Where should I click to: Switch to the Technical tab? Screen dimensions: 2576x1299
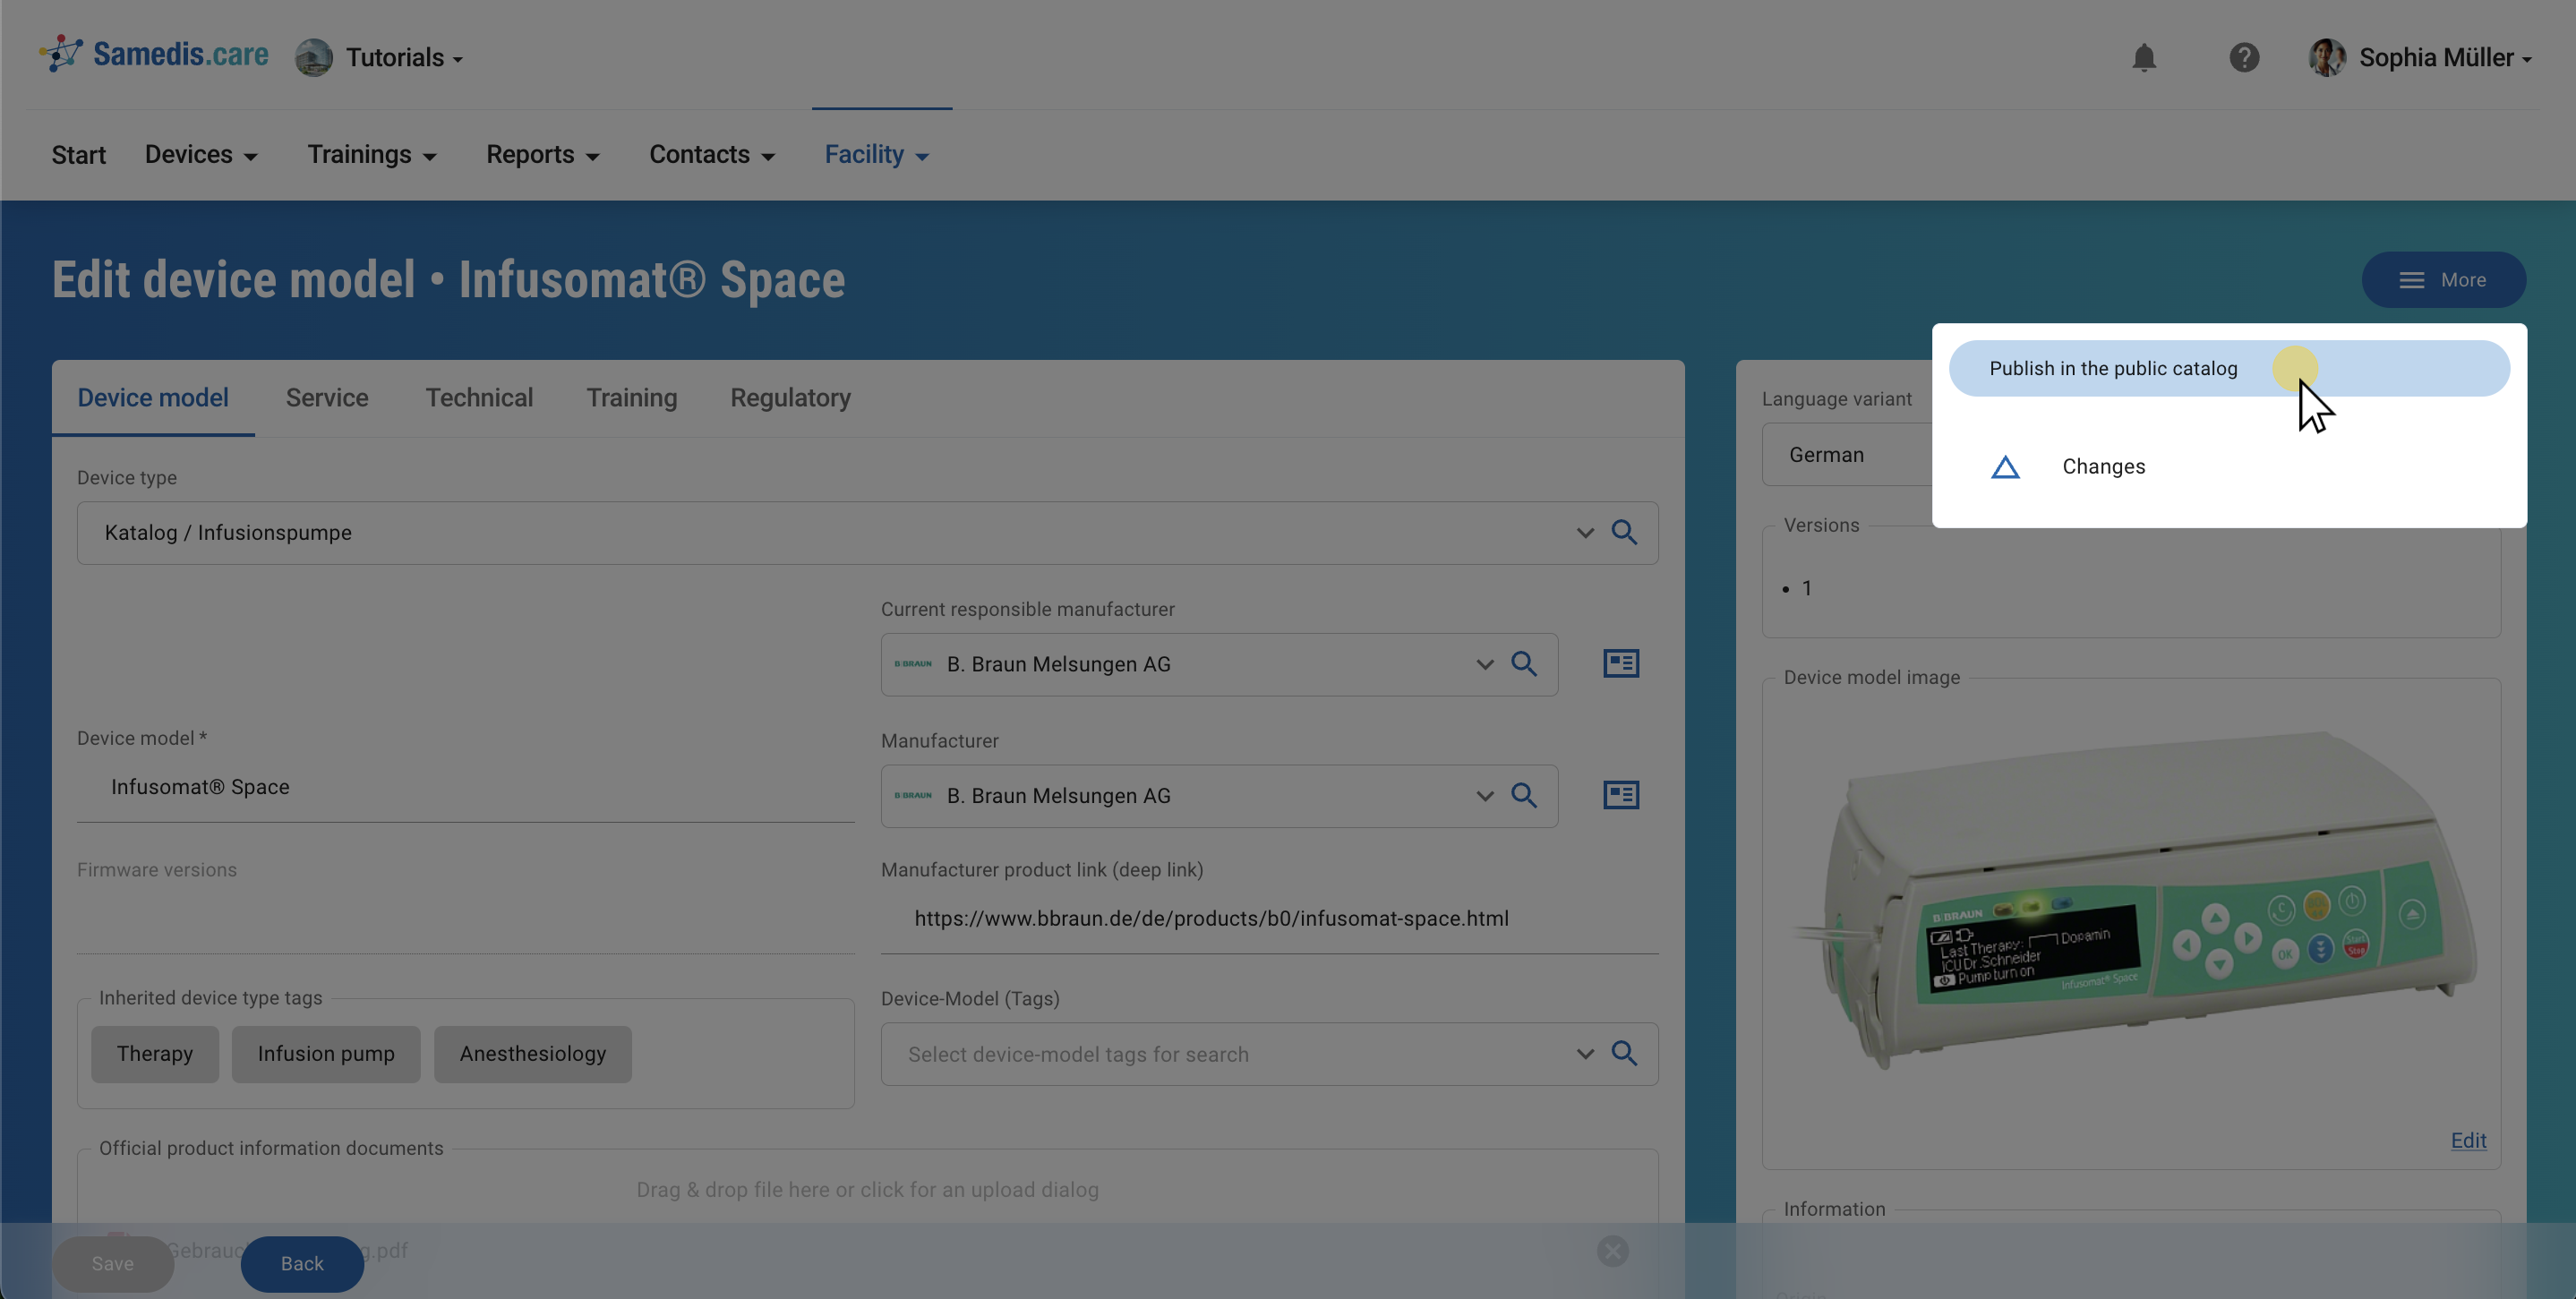point(479,398)
